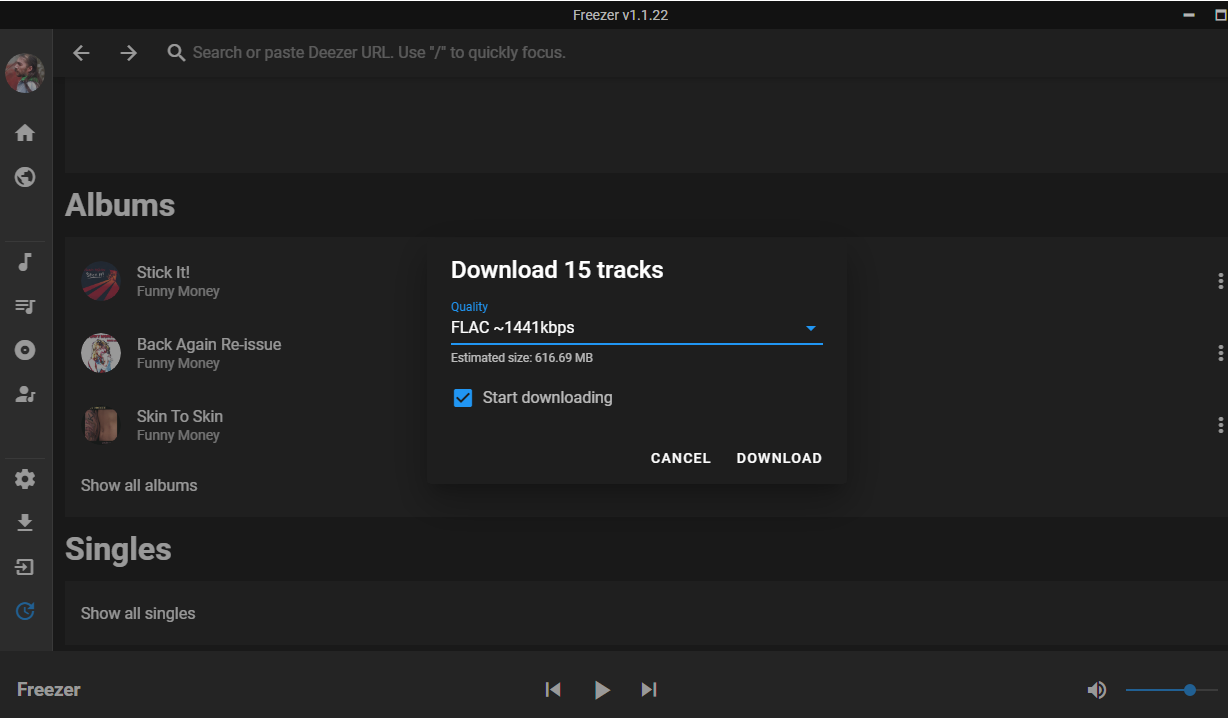1228x718 pixels.
Task: Open Settings gear icon
Action: (x=25, y=479)
